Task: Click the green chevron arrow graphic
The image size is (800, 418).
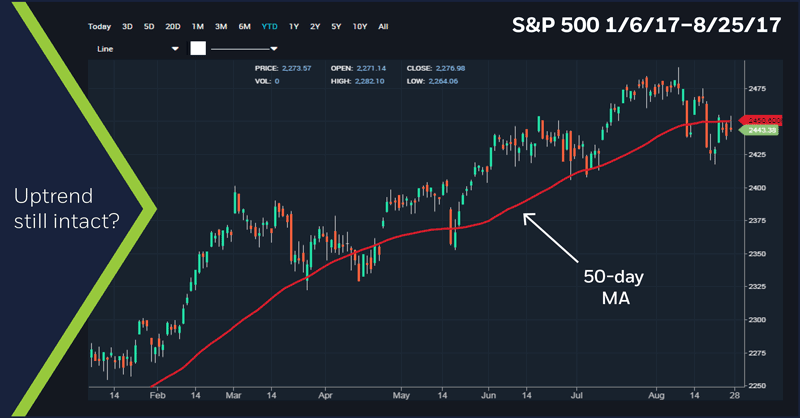Action: pos(130,208)
